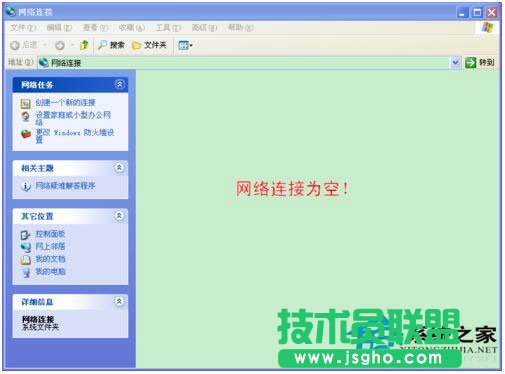Go up one folder level icon
Image resolution: width=505 pixels, height=374 pixels.
[84, 45]
